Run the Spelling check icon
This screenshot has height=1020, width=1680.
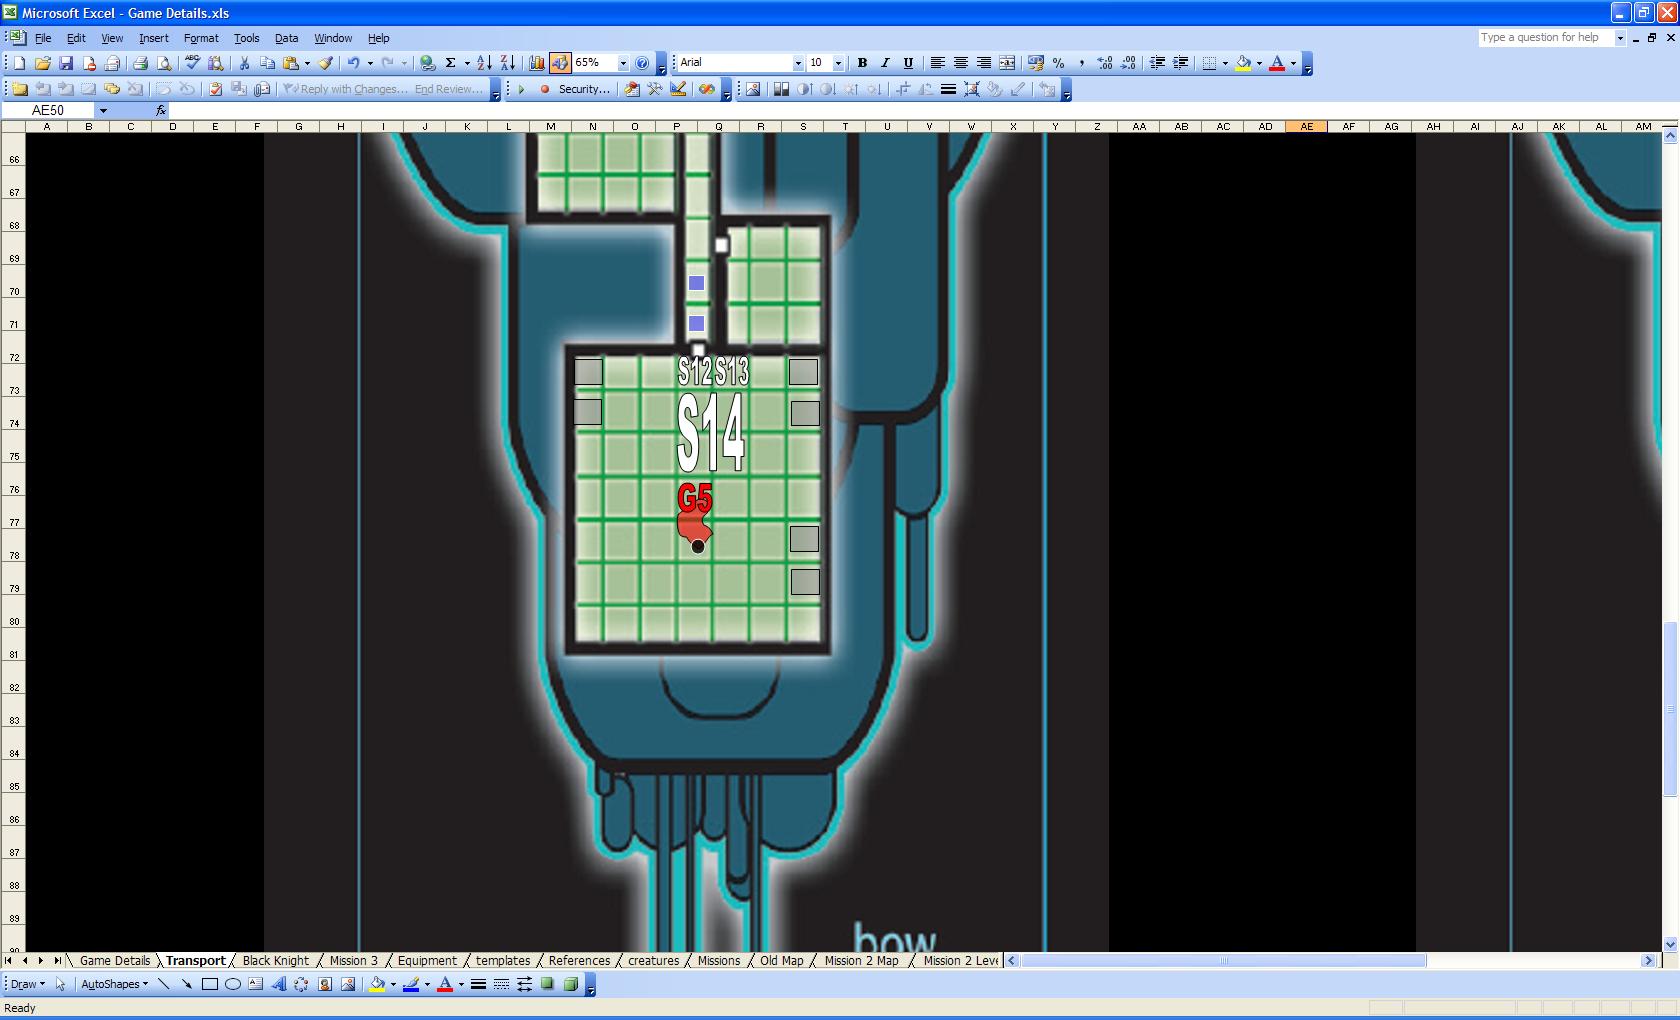192,63
